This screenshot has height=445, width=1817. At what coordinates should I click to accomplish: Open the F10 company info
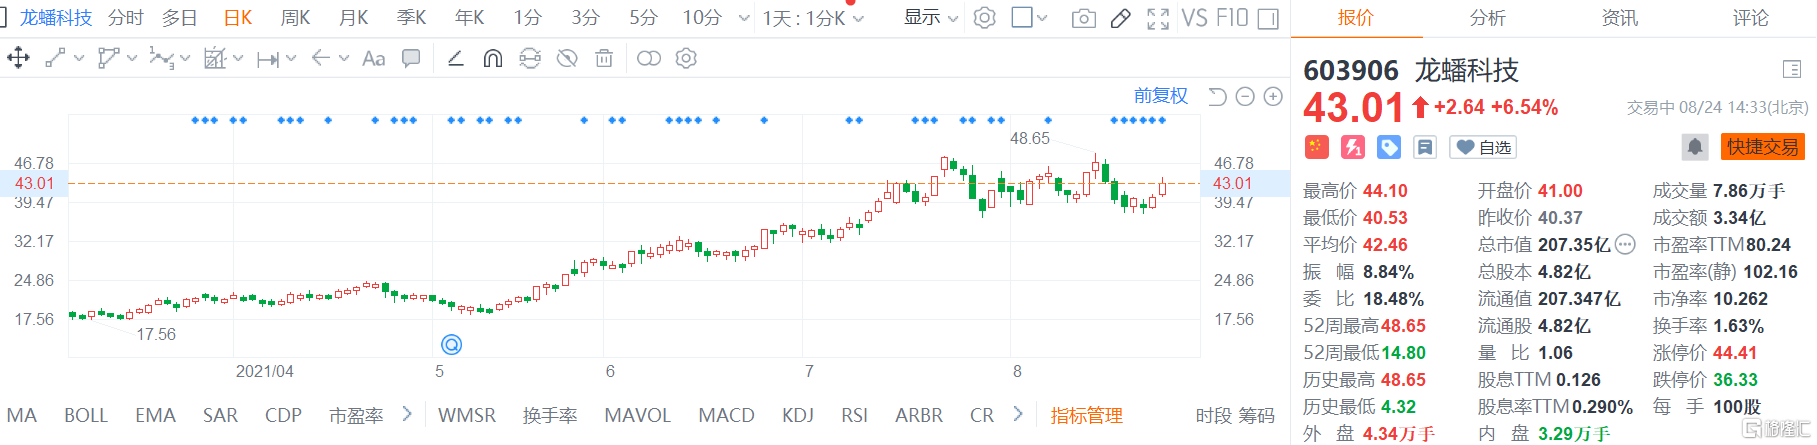coord(1232,18)
